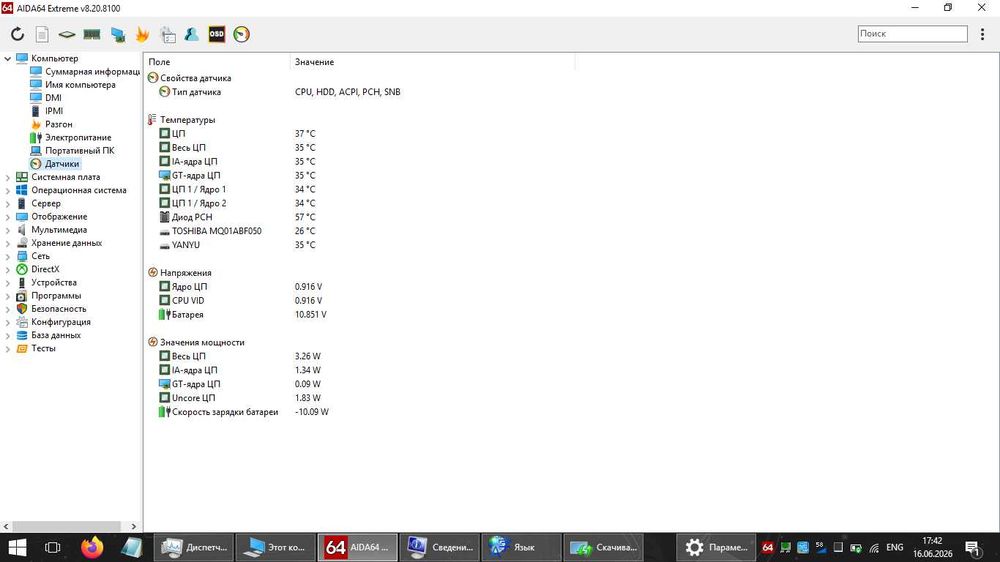
Task: Click the Свойства датчика section icon
Action: click(x=152, y=78)
